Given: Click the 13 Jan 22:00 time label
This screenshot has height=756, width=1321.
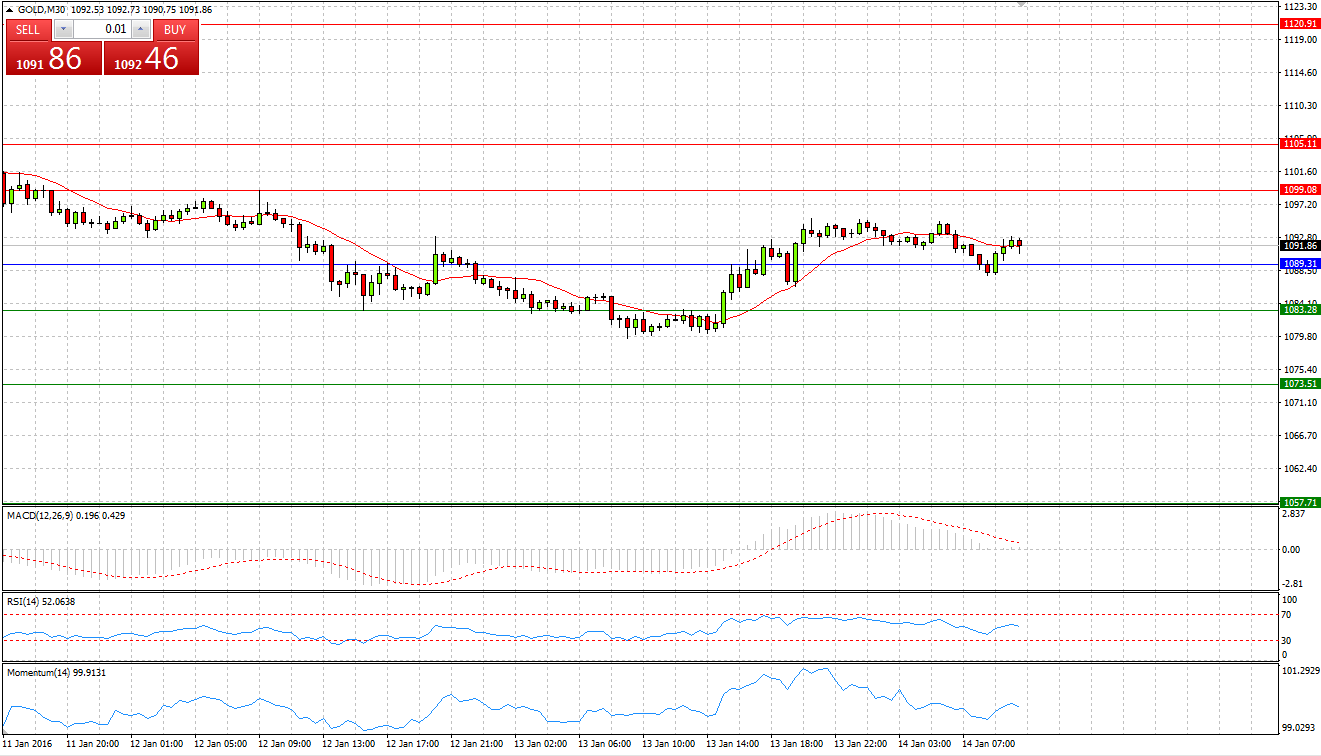Looking at the screenshot, I should coord(861,744).
